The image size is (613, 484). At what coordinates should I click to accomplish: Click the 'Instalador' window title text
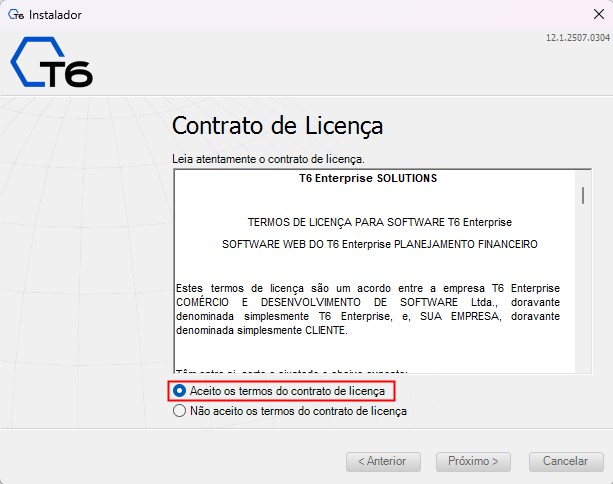pyautogui.click(x=55, y=15)
